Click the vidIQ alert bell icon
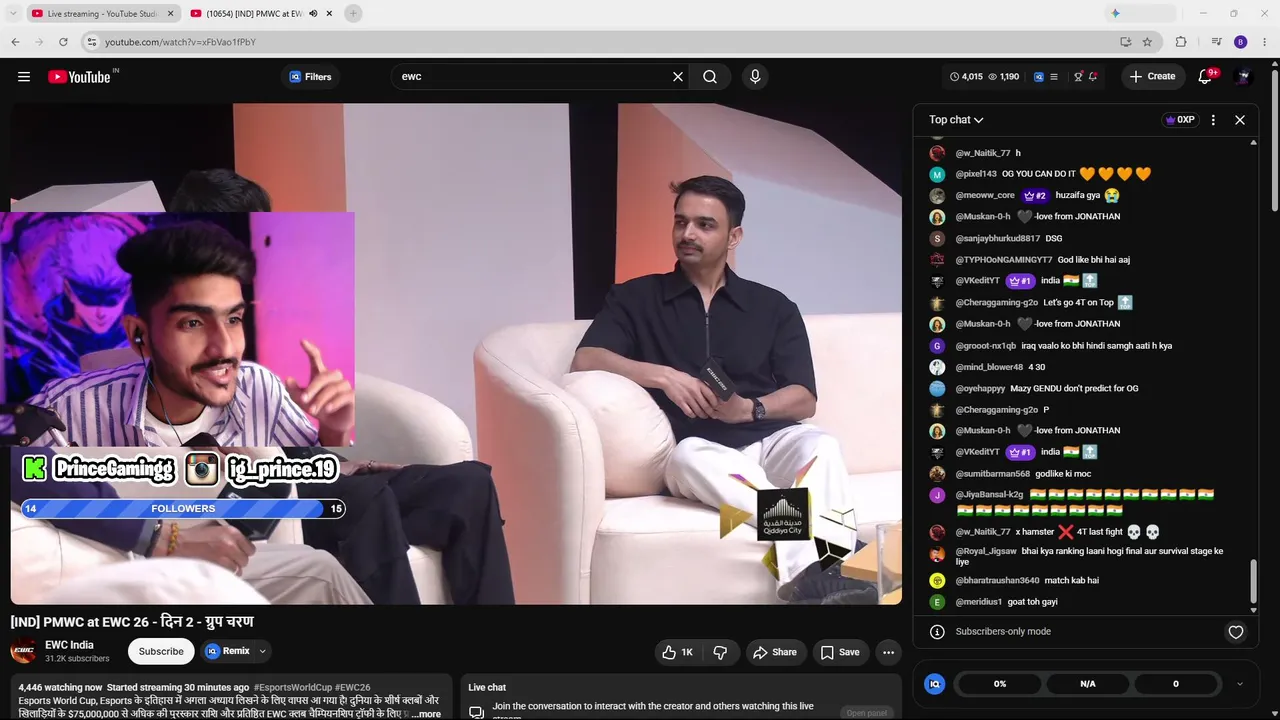This screenshot has height=720, width=1280. pyautogui.click(x=1093, y=77)
